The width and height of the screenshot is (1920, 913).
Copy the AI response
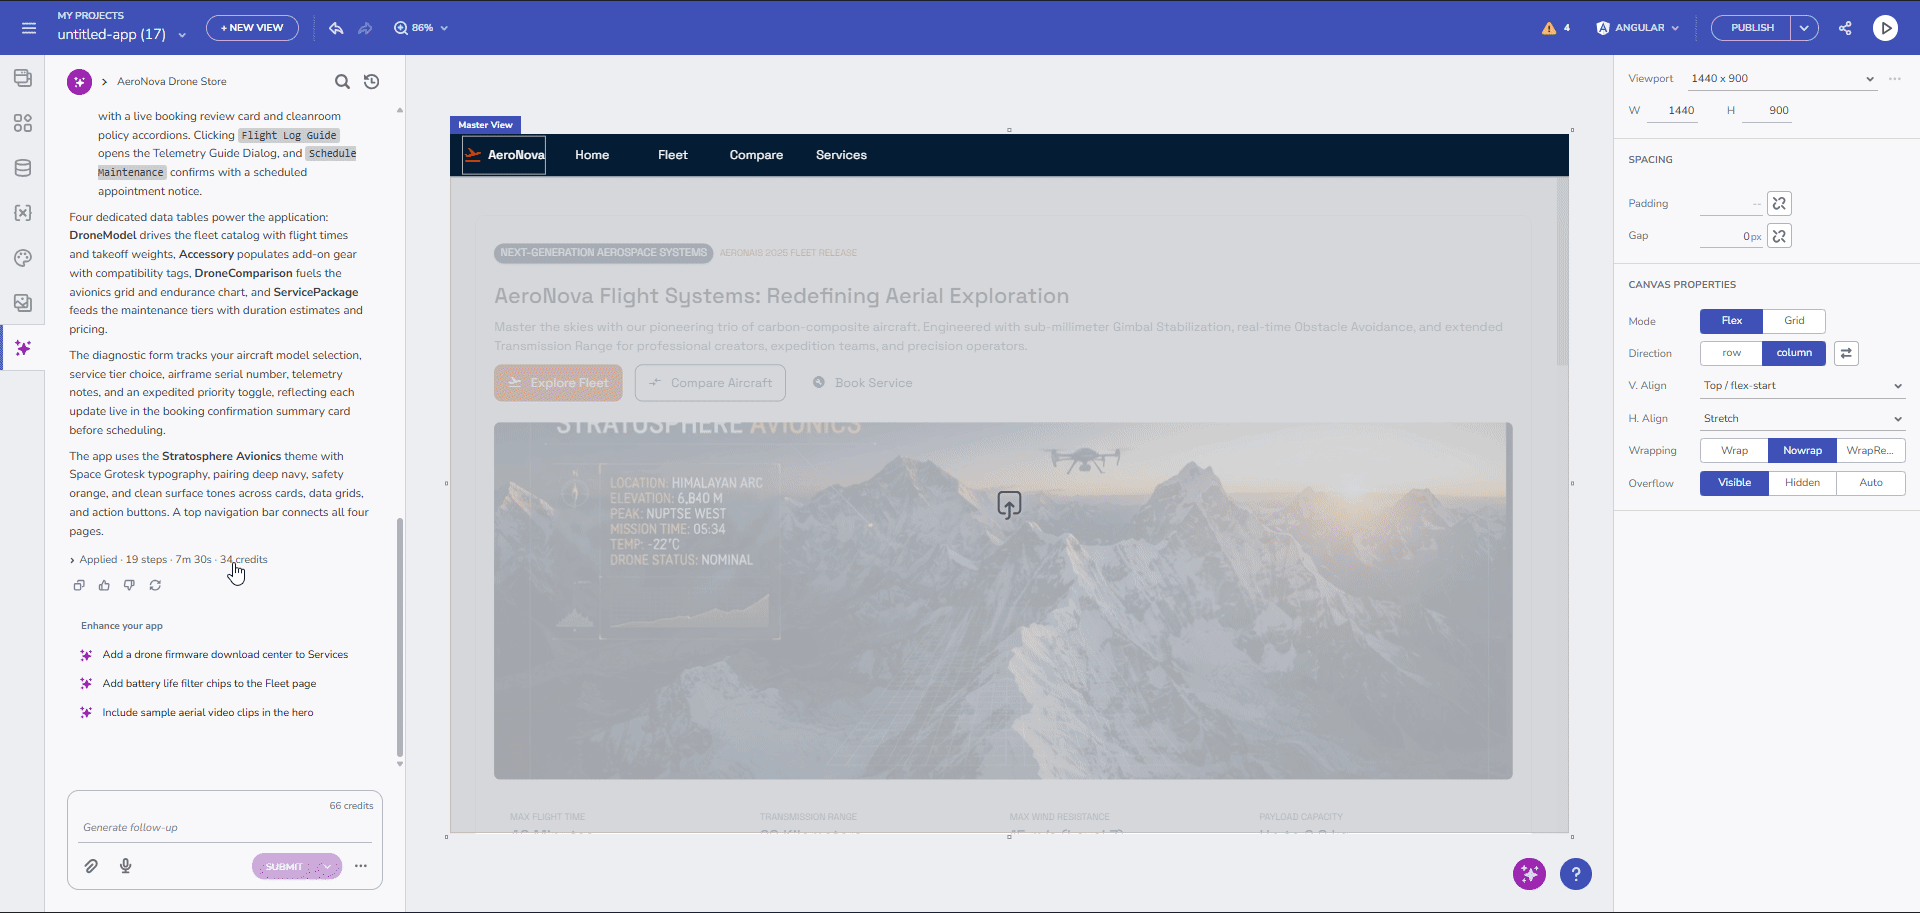79,586
